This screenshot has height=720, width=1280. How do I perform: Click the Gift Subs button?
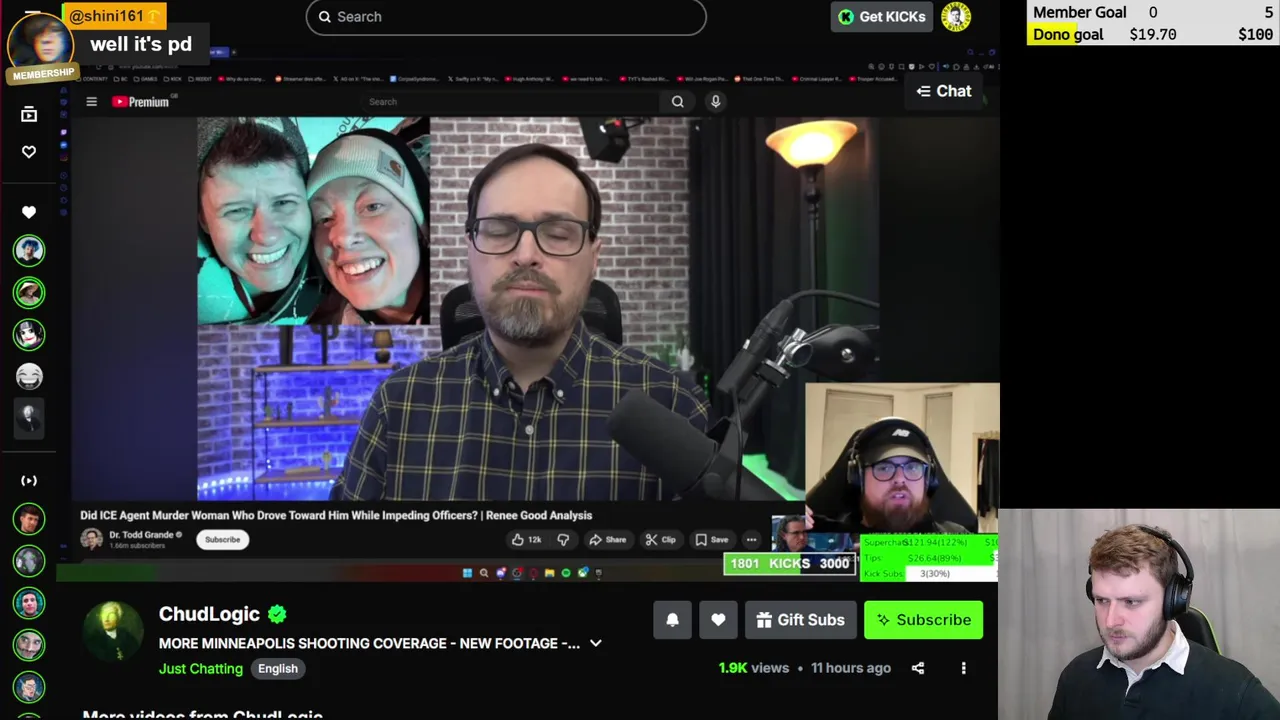tap(801, 620)
